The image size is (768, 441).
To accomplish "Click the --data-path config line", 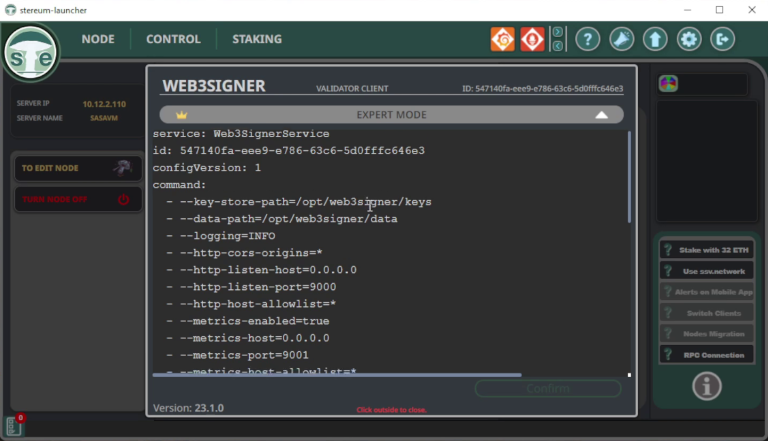I will coord(282,219).
